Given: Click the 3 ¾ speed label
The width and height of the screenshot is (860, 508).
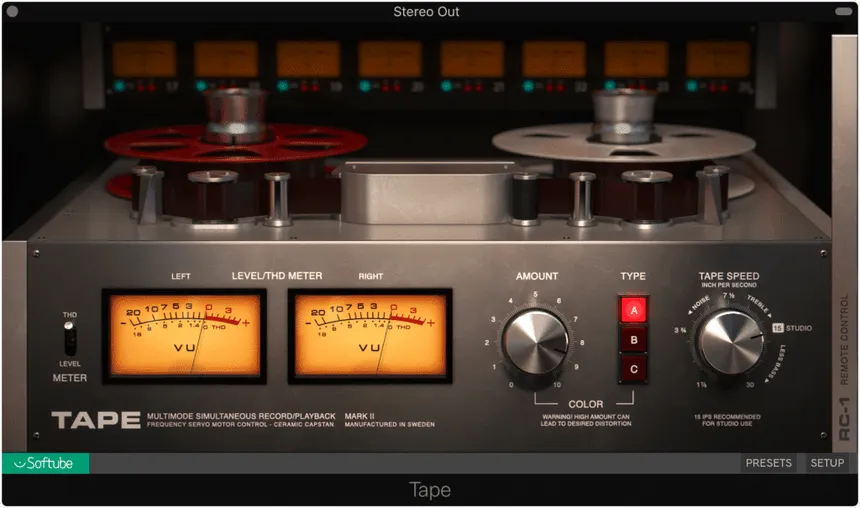Looking at the screenshot, I should pyautogui.click(x=680, y=330).
